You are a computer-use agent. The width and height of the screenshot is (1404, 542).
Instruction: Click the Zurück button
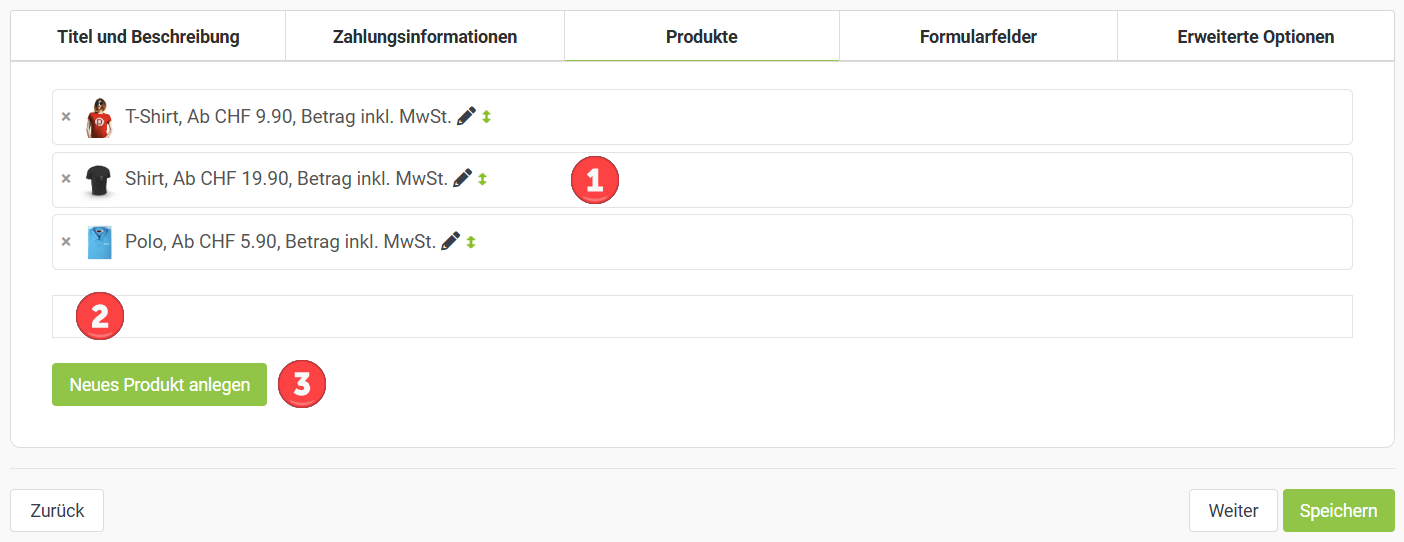click(x=57, y=510)
